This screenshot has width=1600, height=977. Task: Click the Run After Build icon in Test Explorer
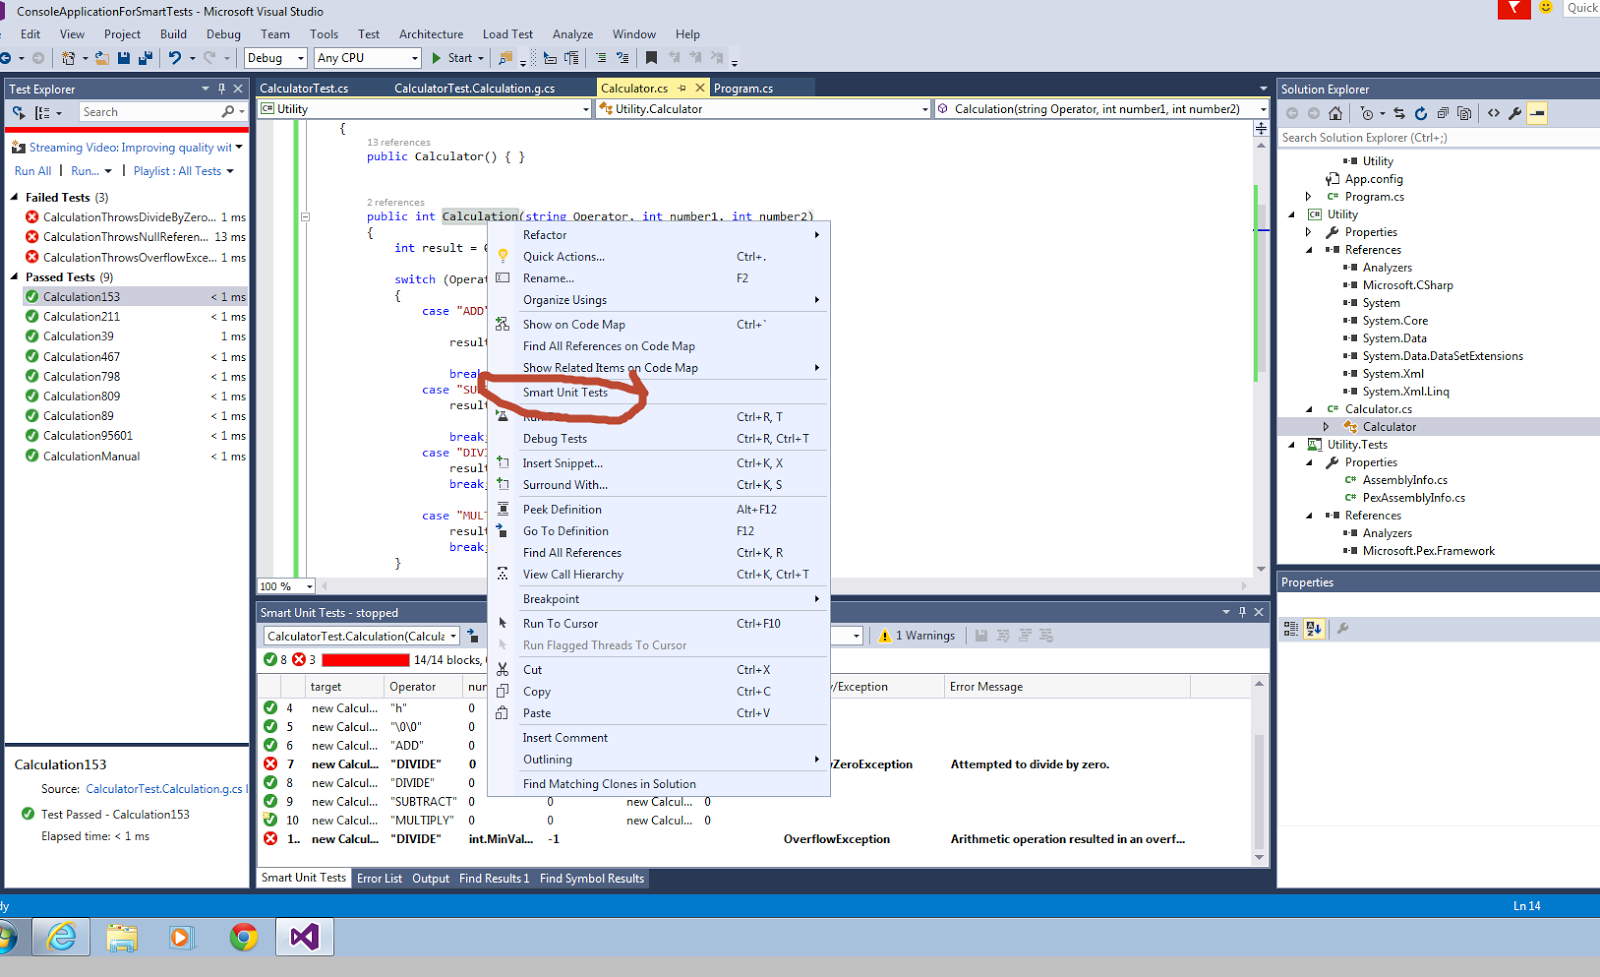(19, 112)
